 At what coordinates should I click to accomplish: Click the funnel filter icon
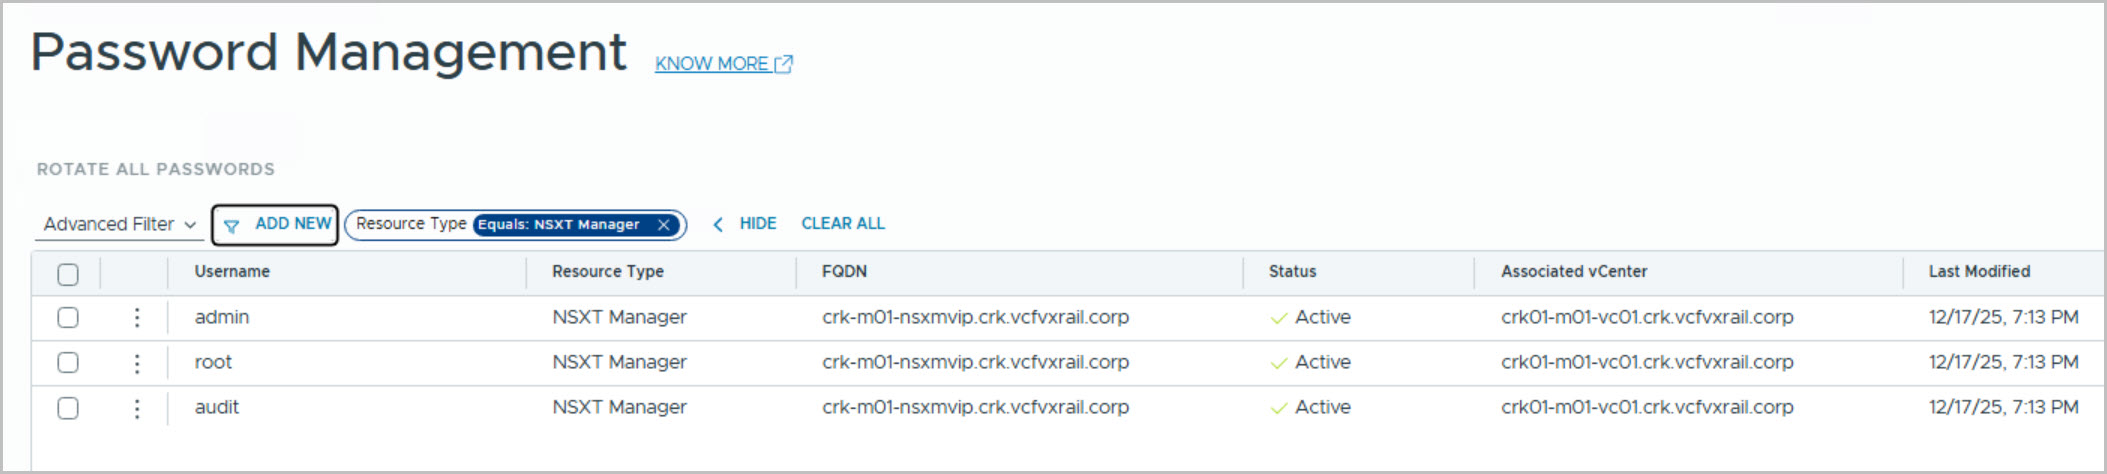pyautogui.click(x=232, y=226)
